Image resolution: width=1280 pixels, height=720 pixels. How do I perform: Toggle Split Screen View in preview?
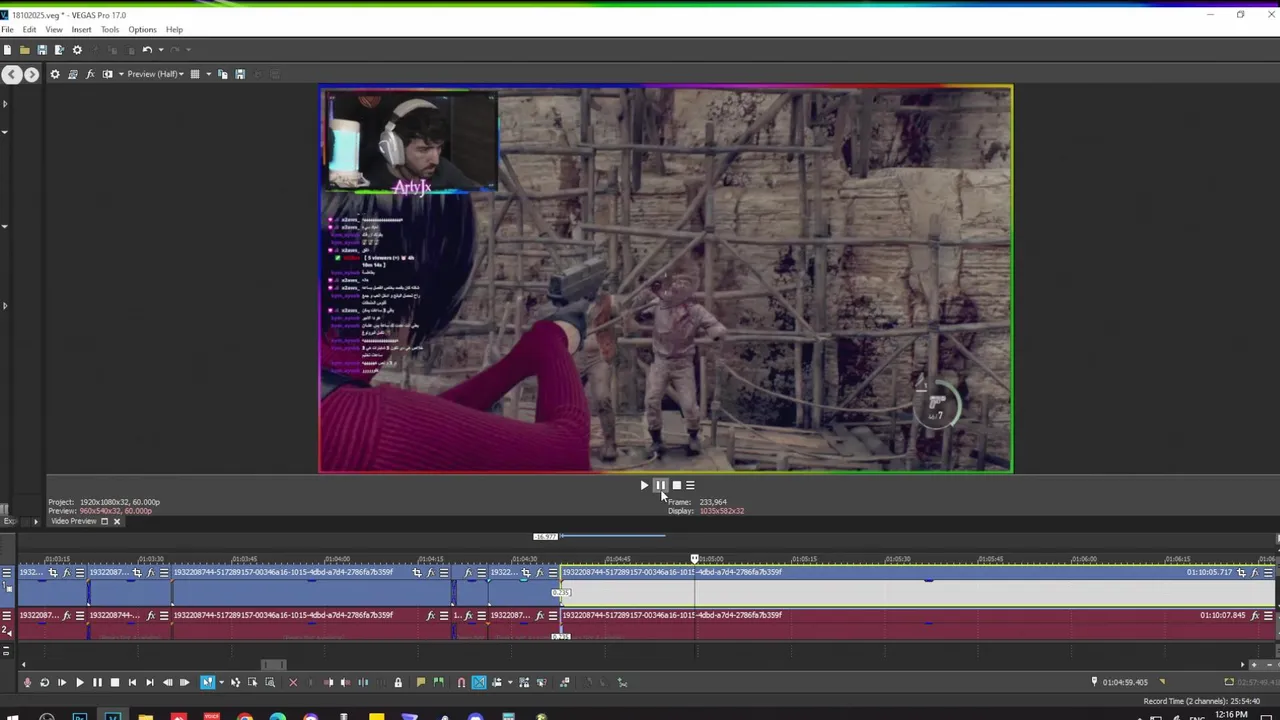(108, 74)
